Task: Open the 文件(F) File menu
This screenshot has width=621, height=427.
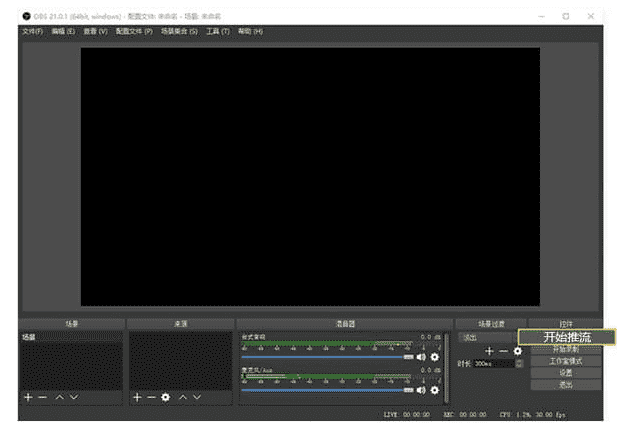Action: (32, 31)
